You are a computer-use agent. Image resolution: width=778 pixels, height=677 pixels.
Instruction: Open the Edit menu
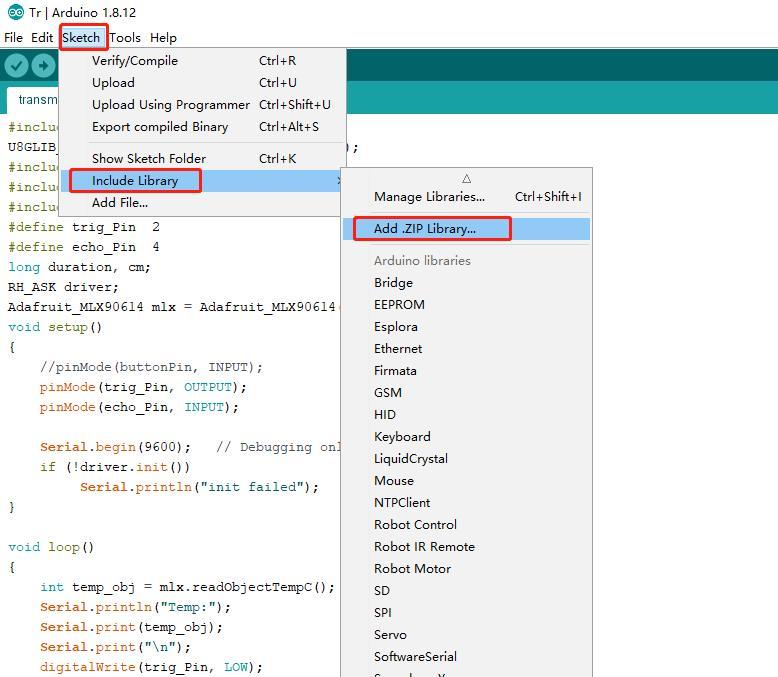tap(42, 38)
